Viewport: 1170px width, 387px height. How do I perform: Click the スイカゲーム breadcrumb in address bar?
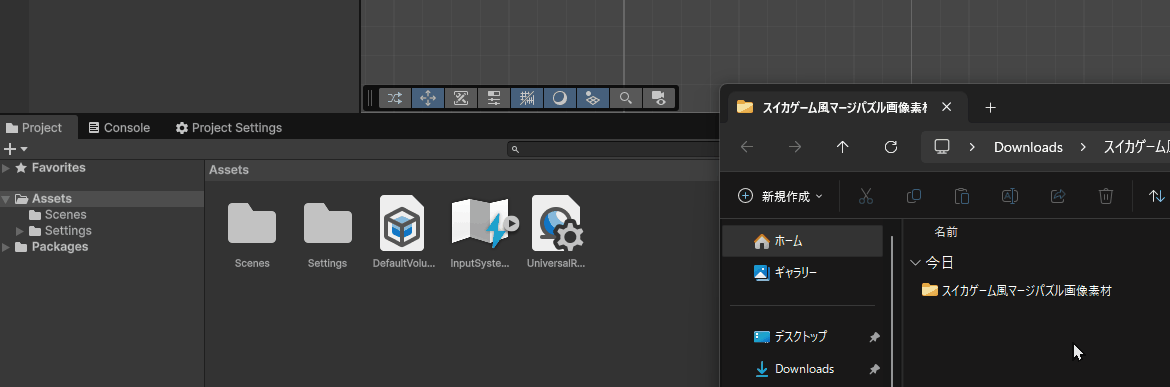(x=1136, y=147)
